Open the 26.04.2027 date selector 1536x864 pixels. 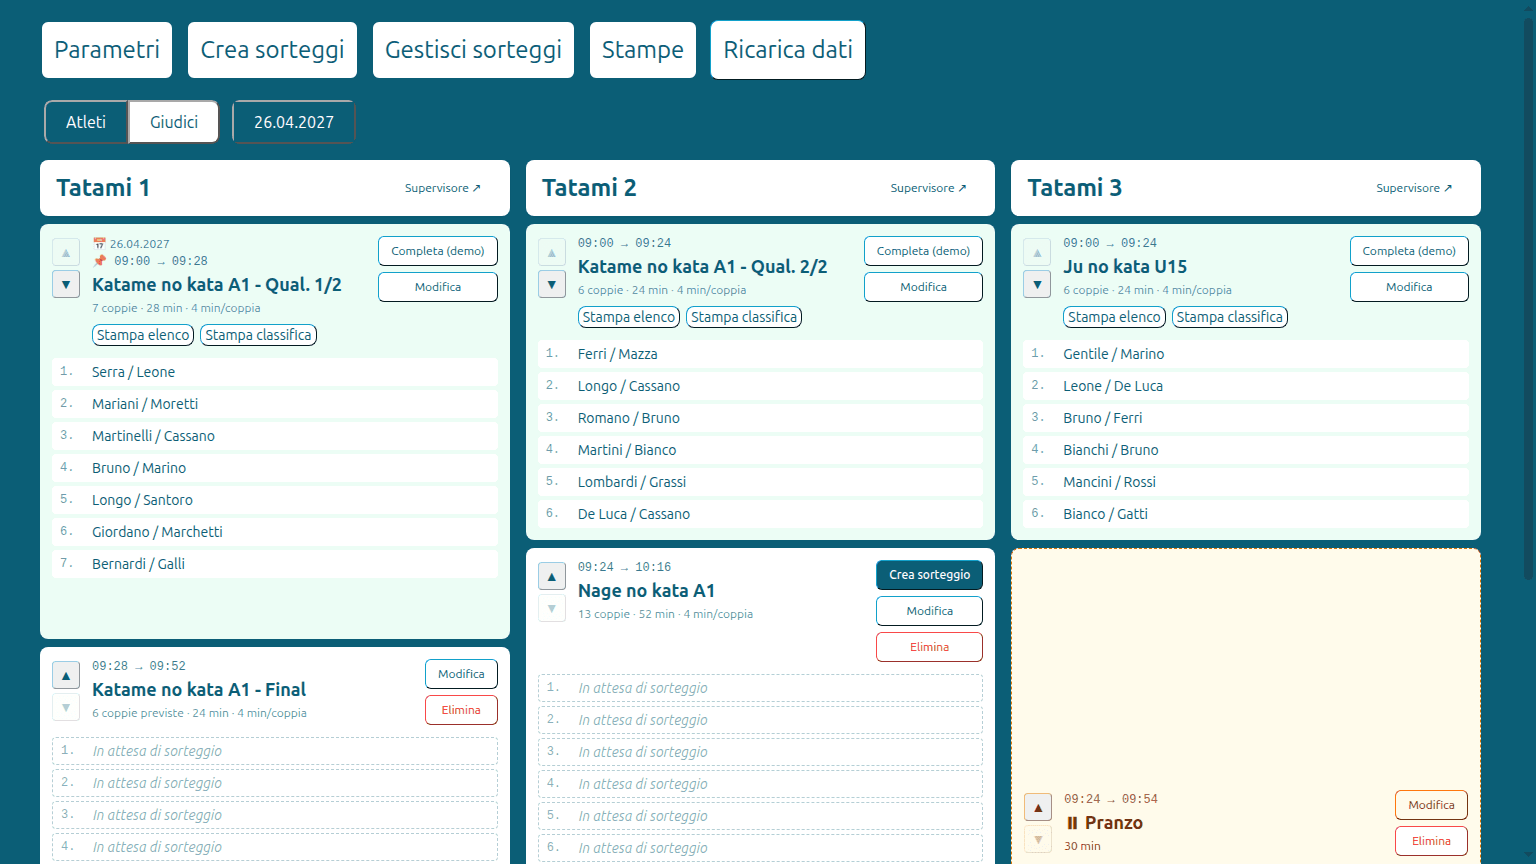pyautogui.click(x=294, y=122)
